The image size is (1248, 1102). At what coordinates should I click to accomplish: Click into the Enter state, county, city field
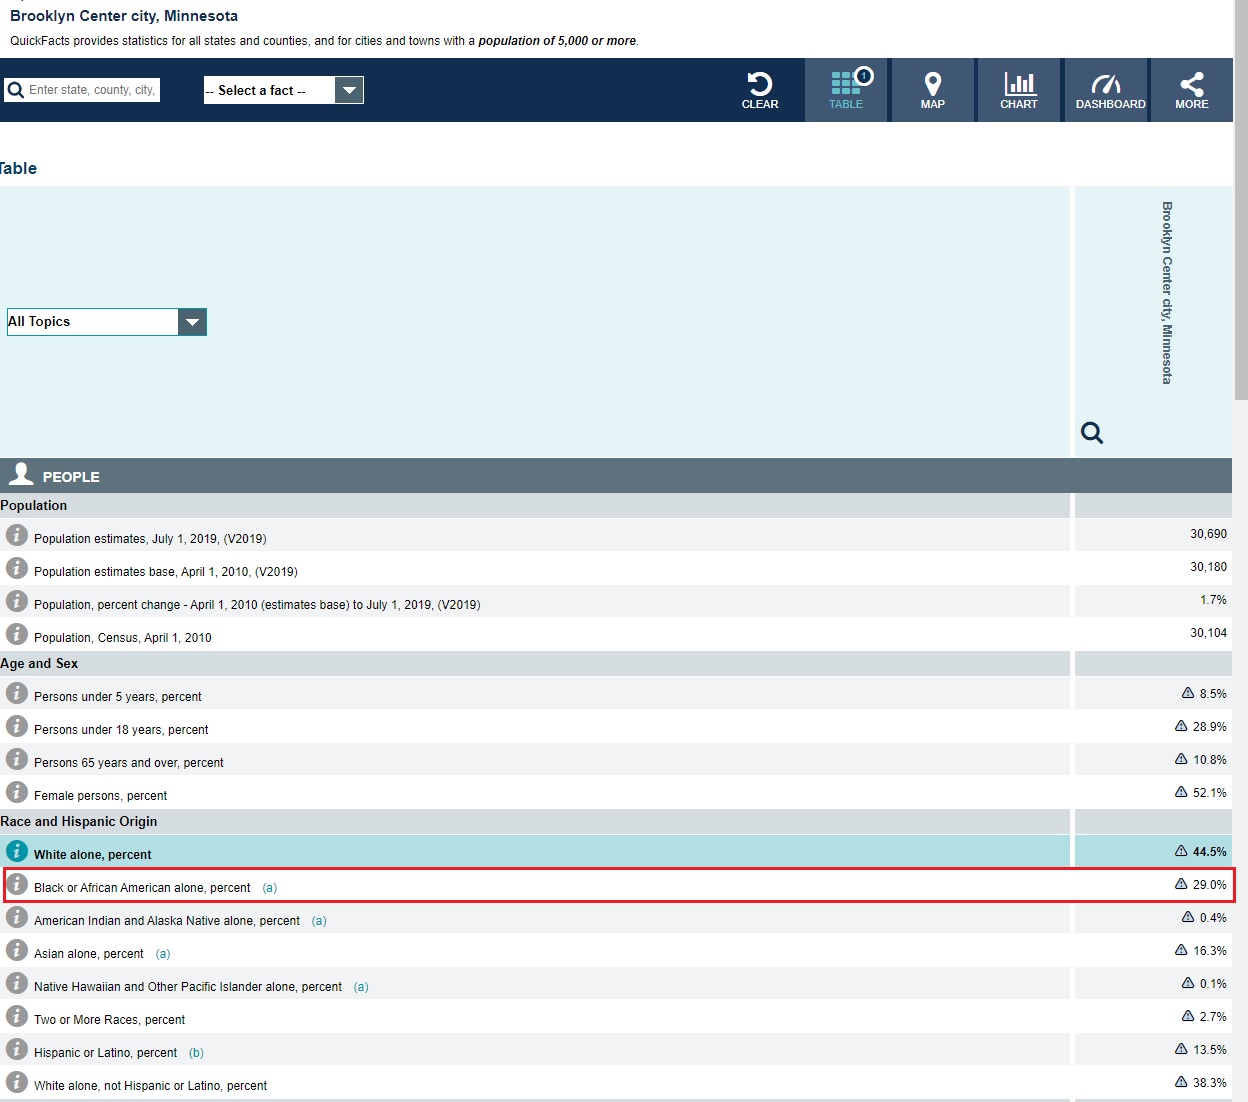tap(92, 90)
